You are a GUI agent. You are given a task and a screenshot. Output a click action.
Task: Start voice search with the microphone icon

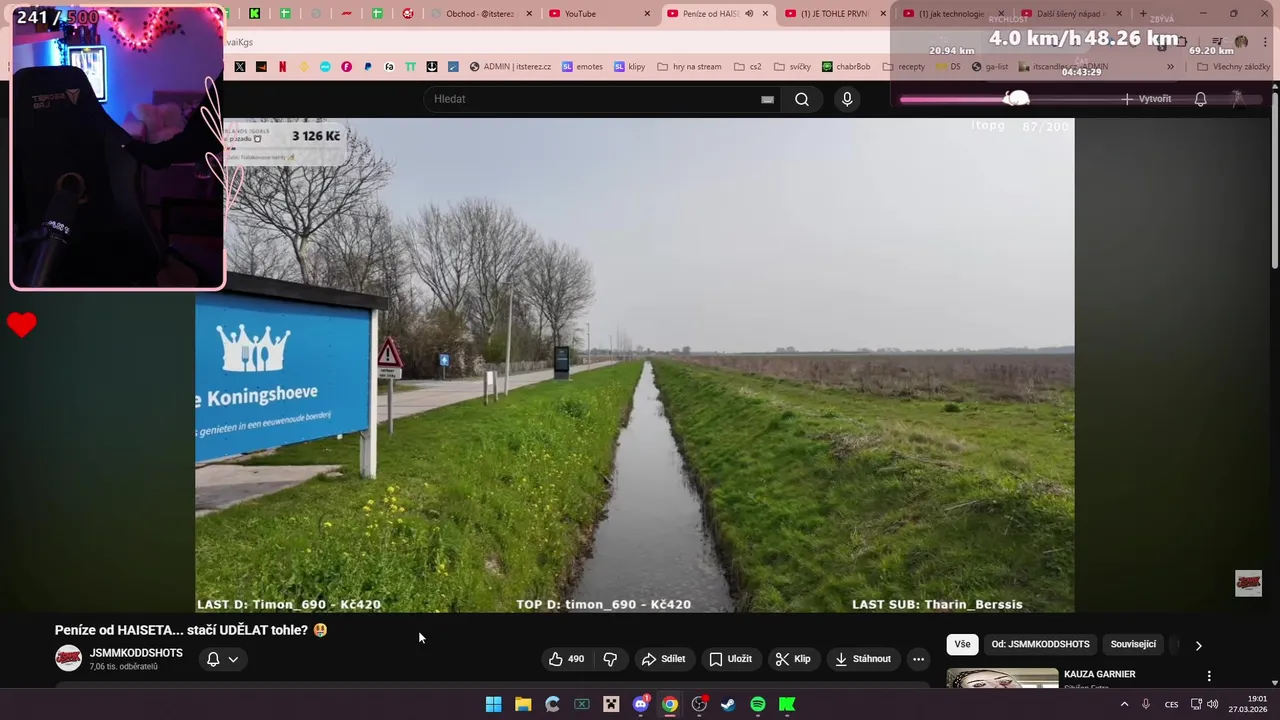pyautogui.click(x=847, y=99)
